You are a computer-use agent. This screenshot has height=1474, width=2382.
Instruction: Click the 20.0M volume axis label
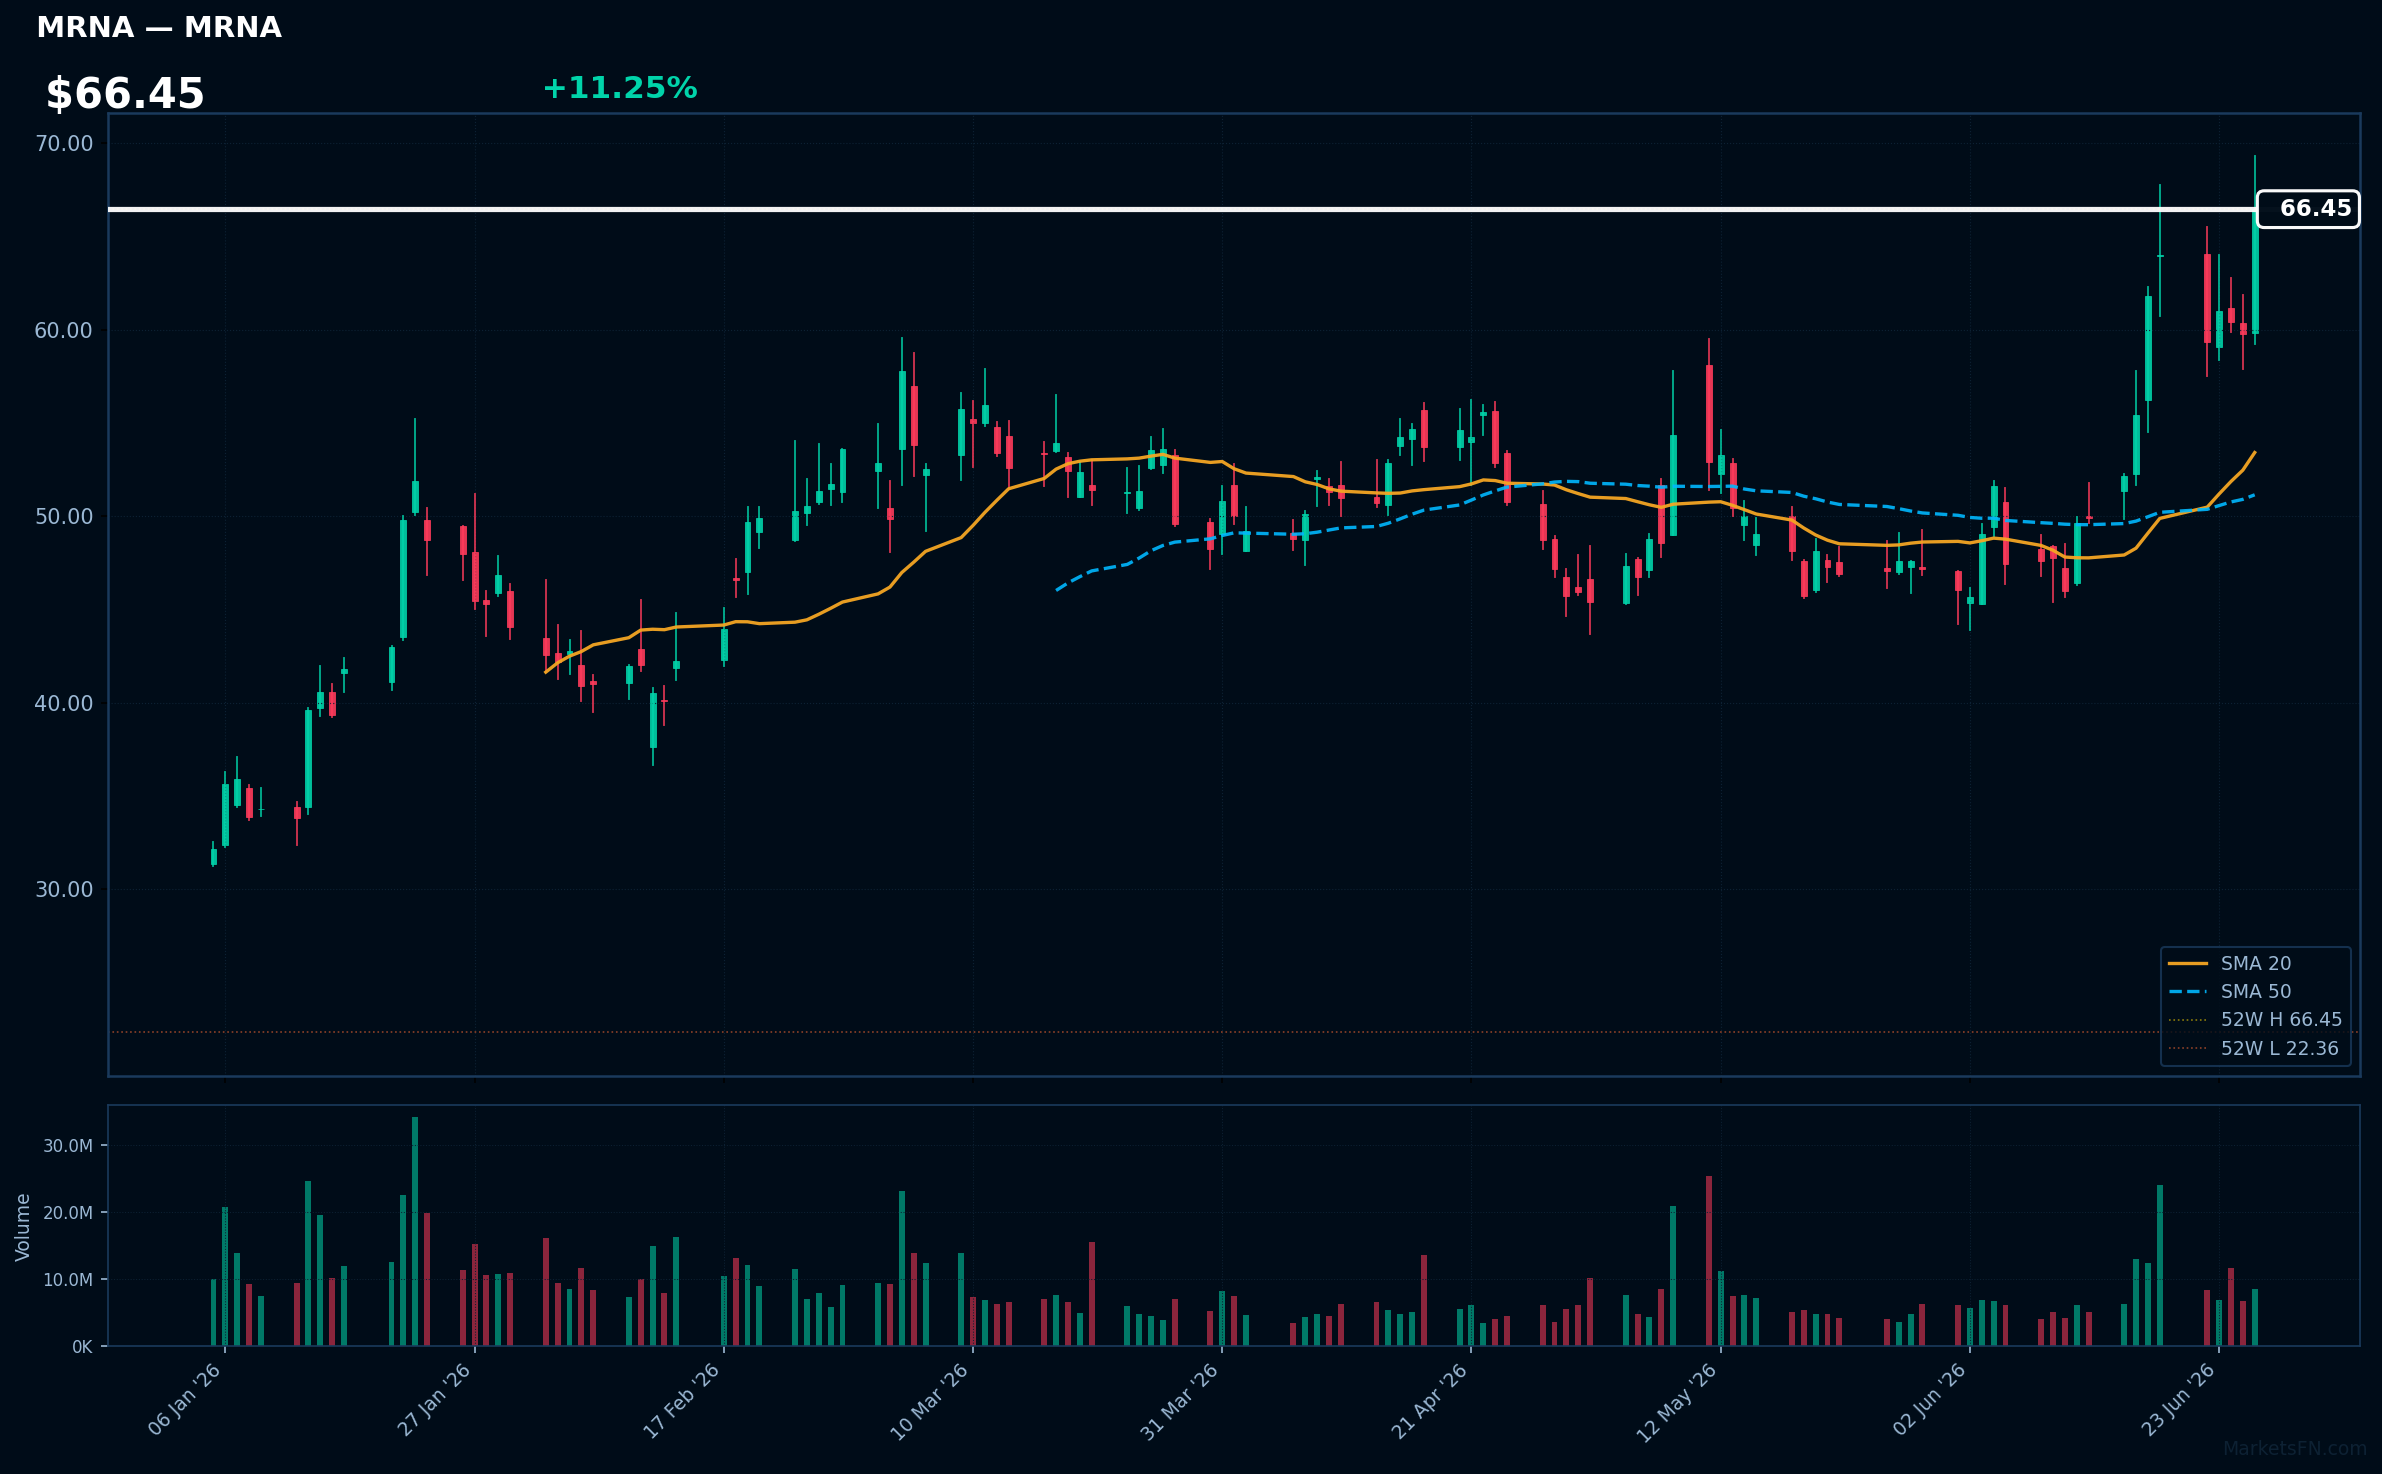[x=68, y=1213]
